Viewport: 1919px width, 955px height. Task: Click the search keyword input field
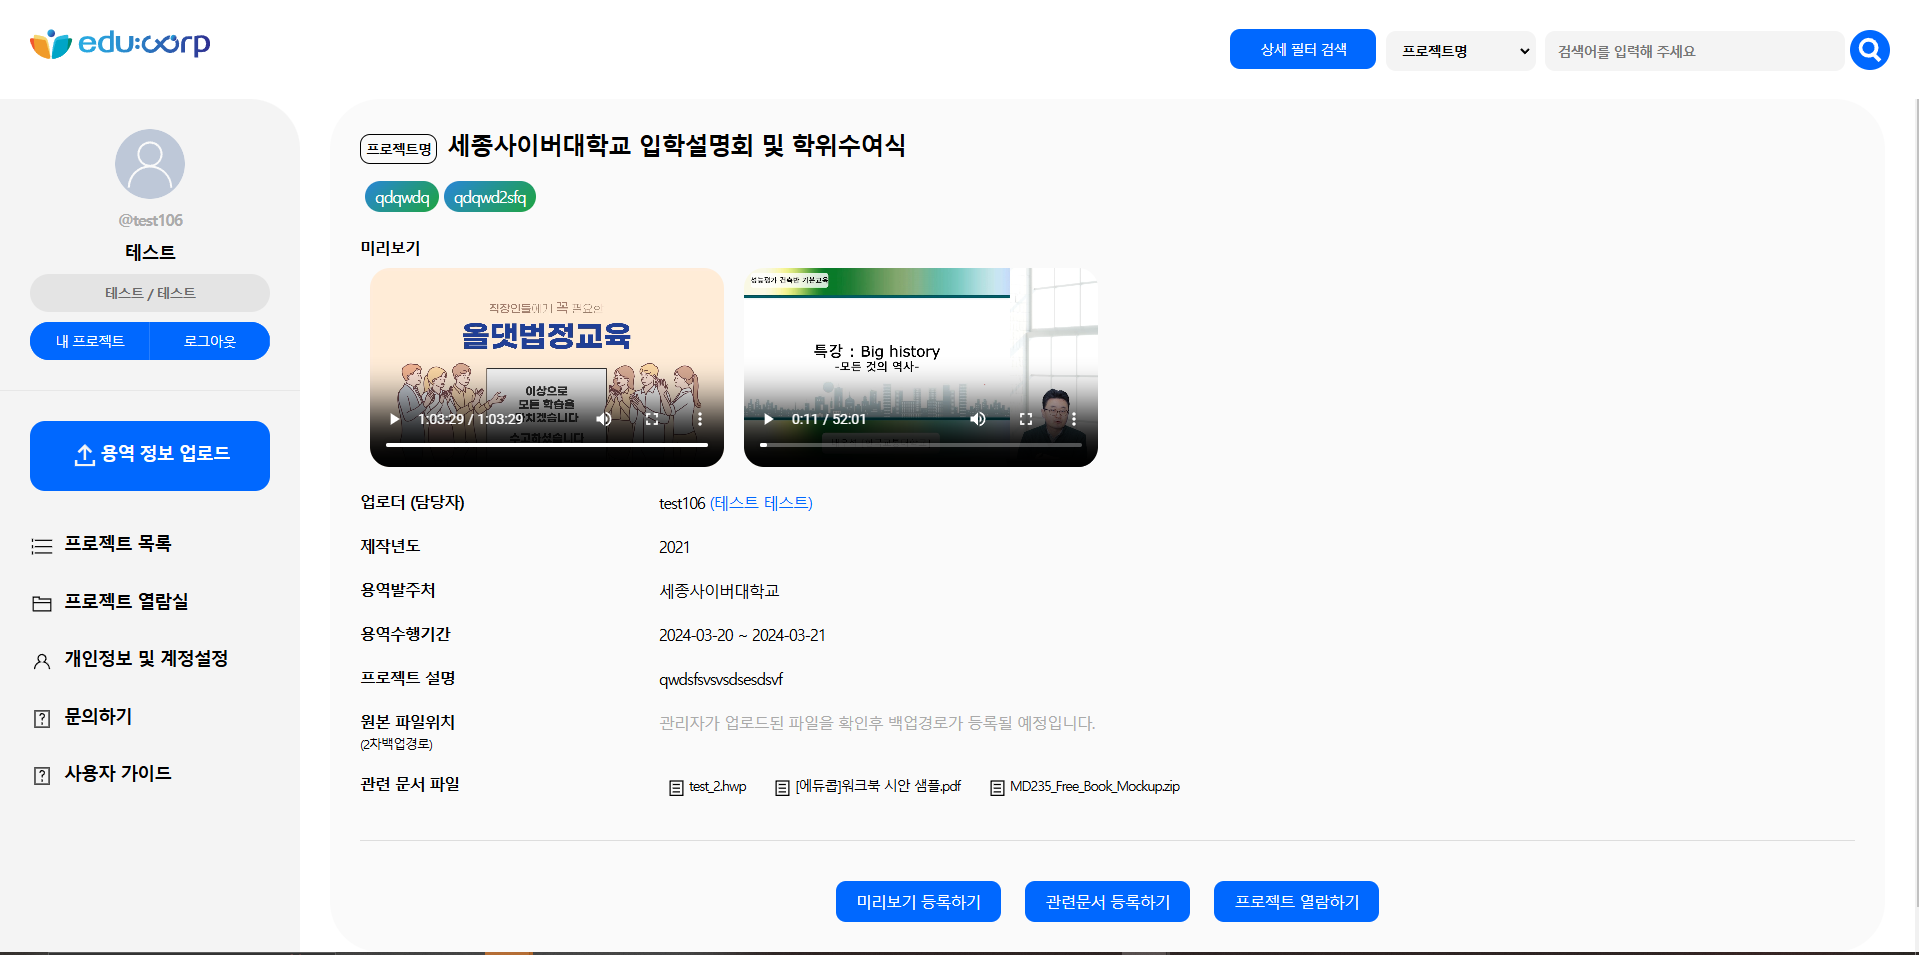click(1693, 51)
